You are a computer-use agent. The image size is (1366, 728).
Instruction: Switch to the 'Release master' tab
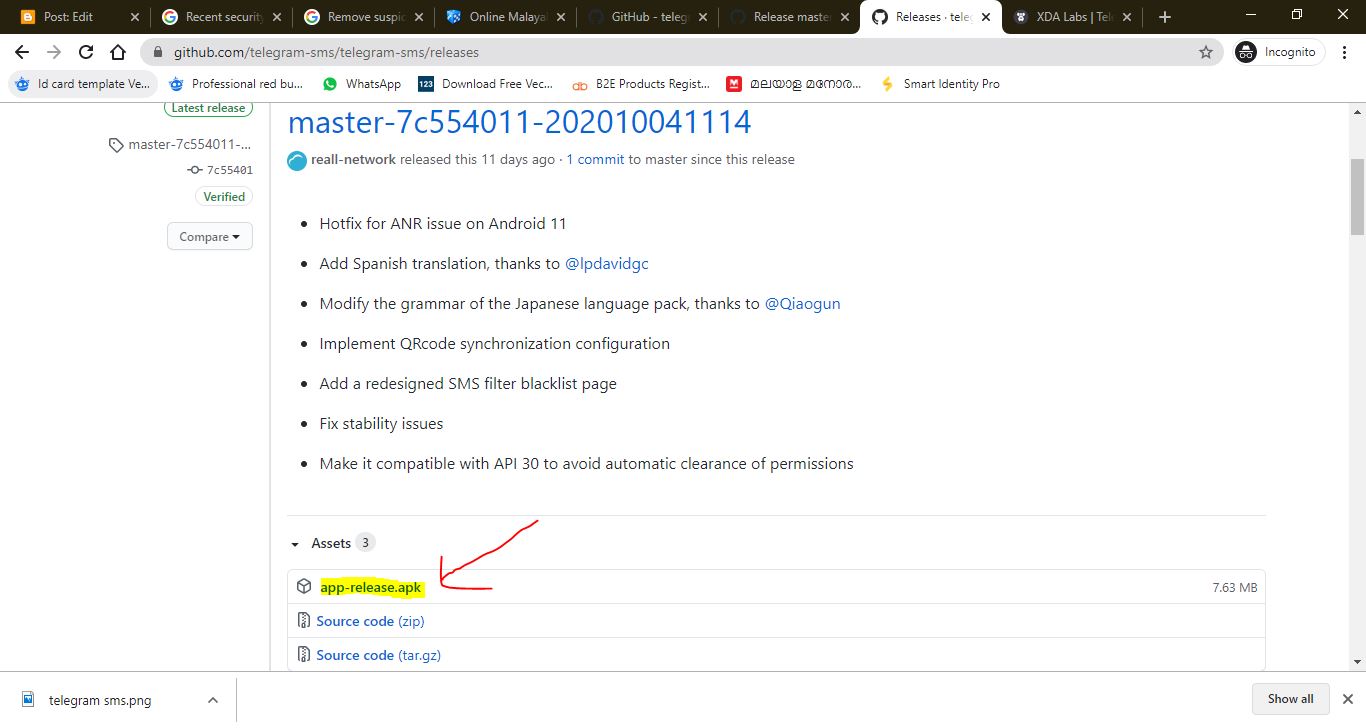coord(792,17)
